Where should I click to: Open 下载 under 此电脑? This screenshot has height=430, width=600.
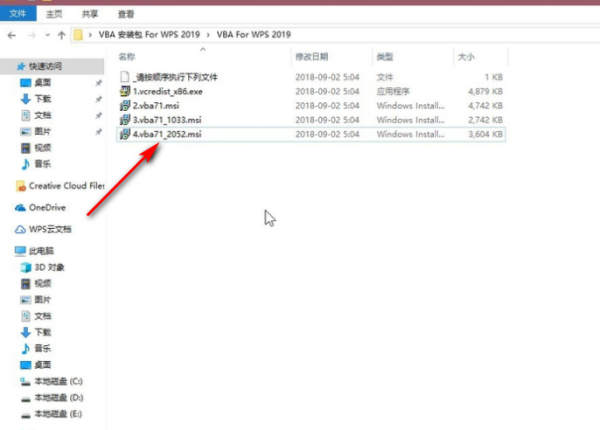tap(42, 332)
